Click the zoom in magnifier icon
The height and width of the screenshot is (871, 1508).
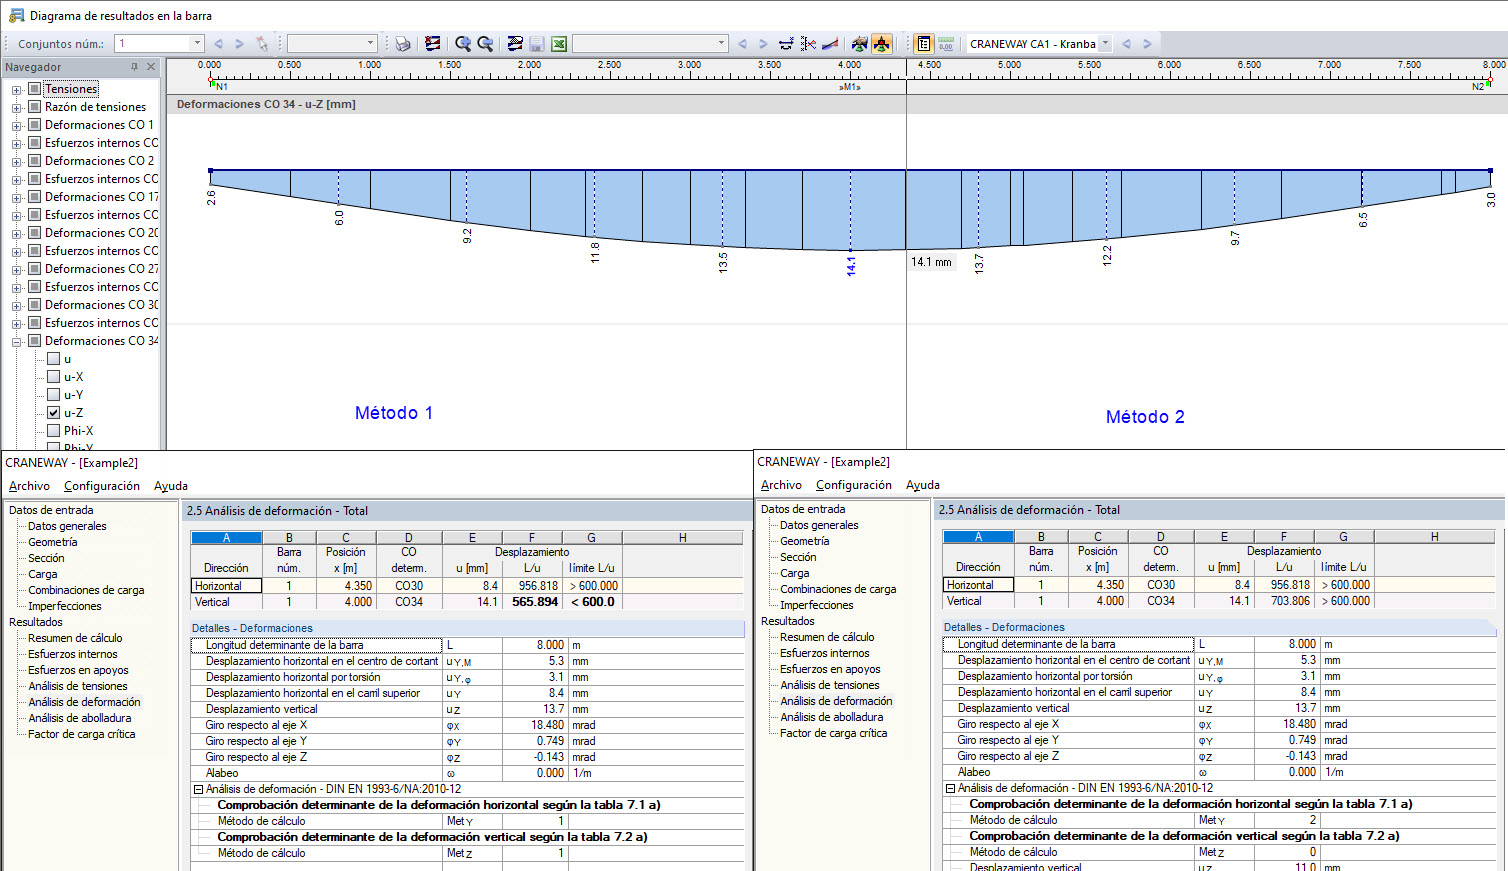tap(463, 44)
